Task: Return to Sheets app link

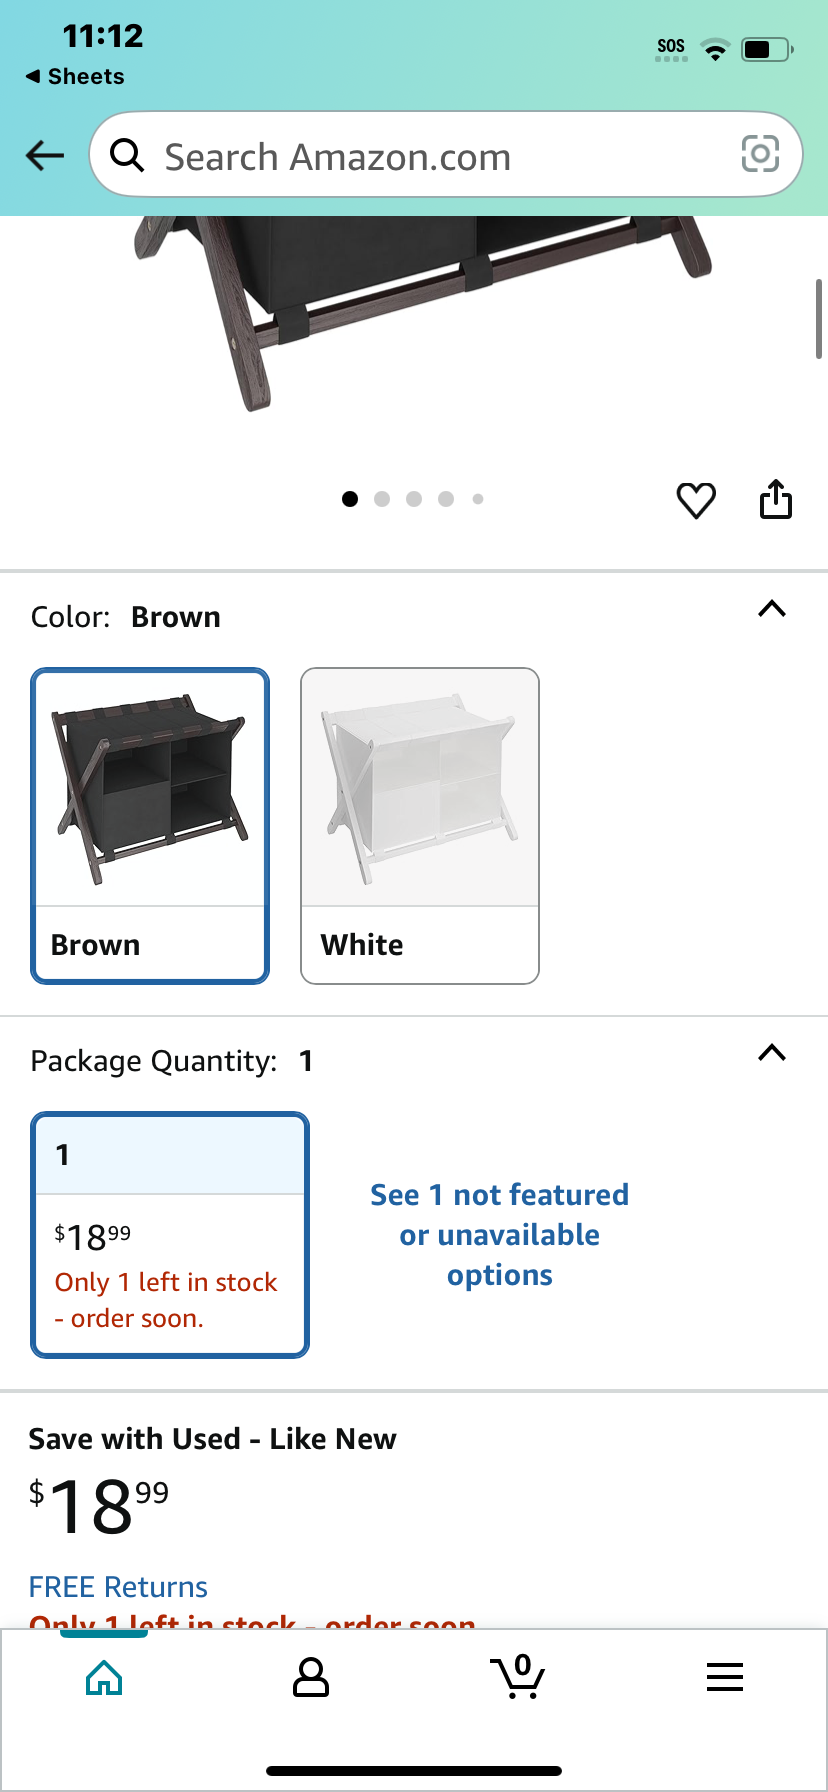Action: click(x=75, y=76)
